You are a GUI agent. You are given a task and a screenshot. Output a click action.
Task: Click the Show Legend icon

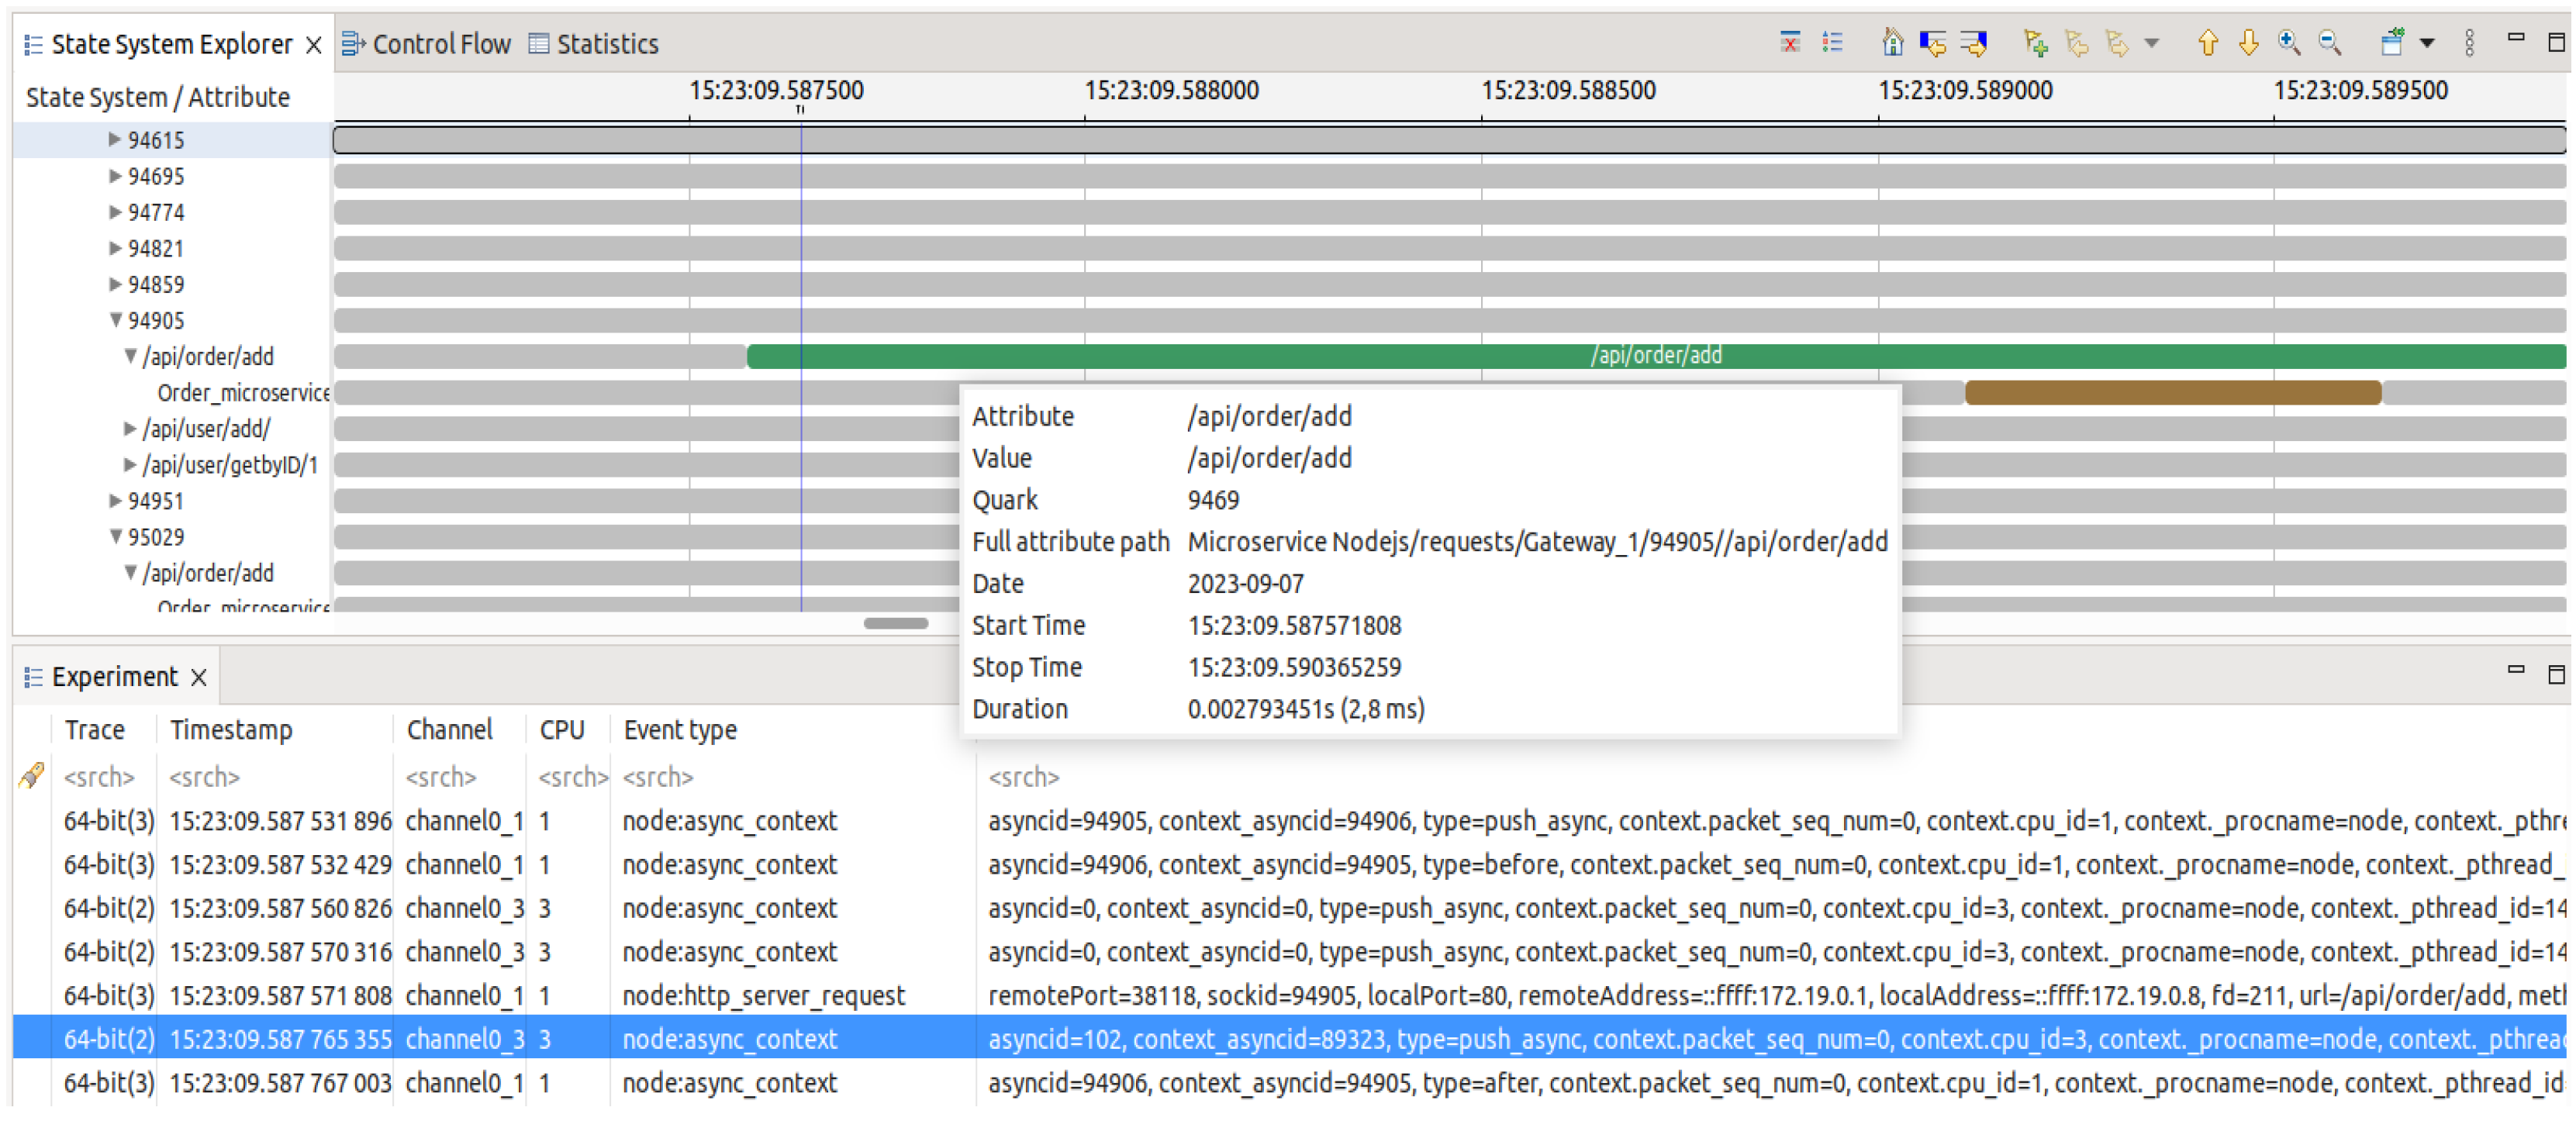coord(1832,43)
